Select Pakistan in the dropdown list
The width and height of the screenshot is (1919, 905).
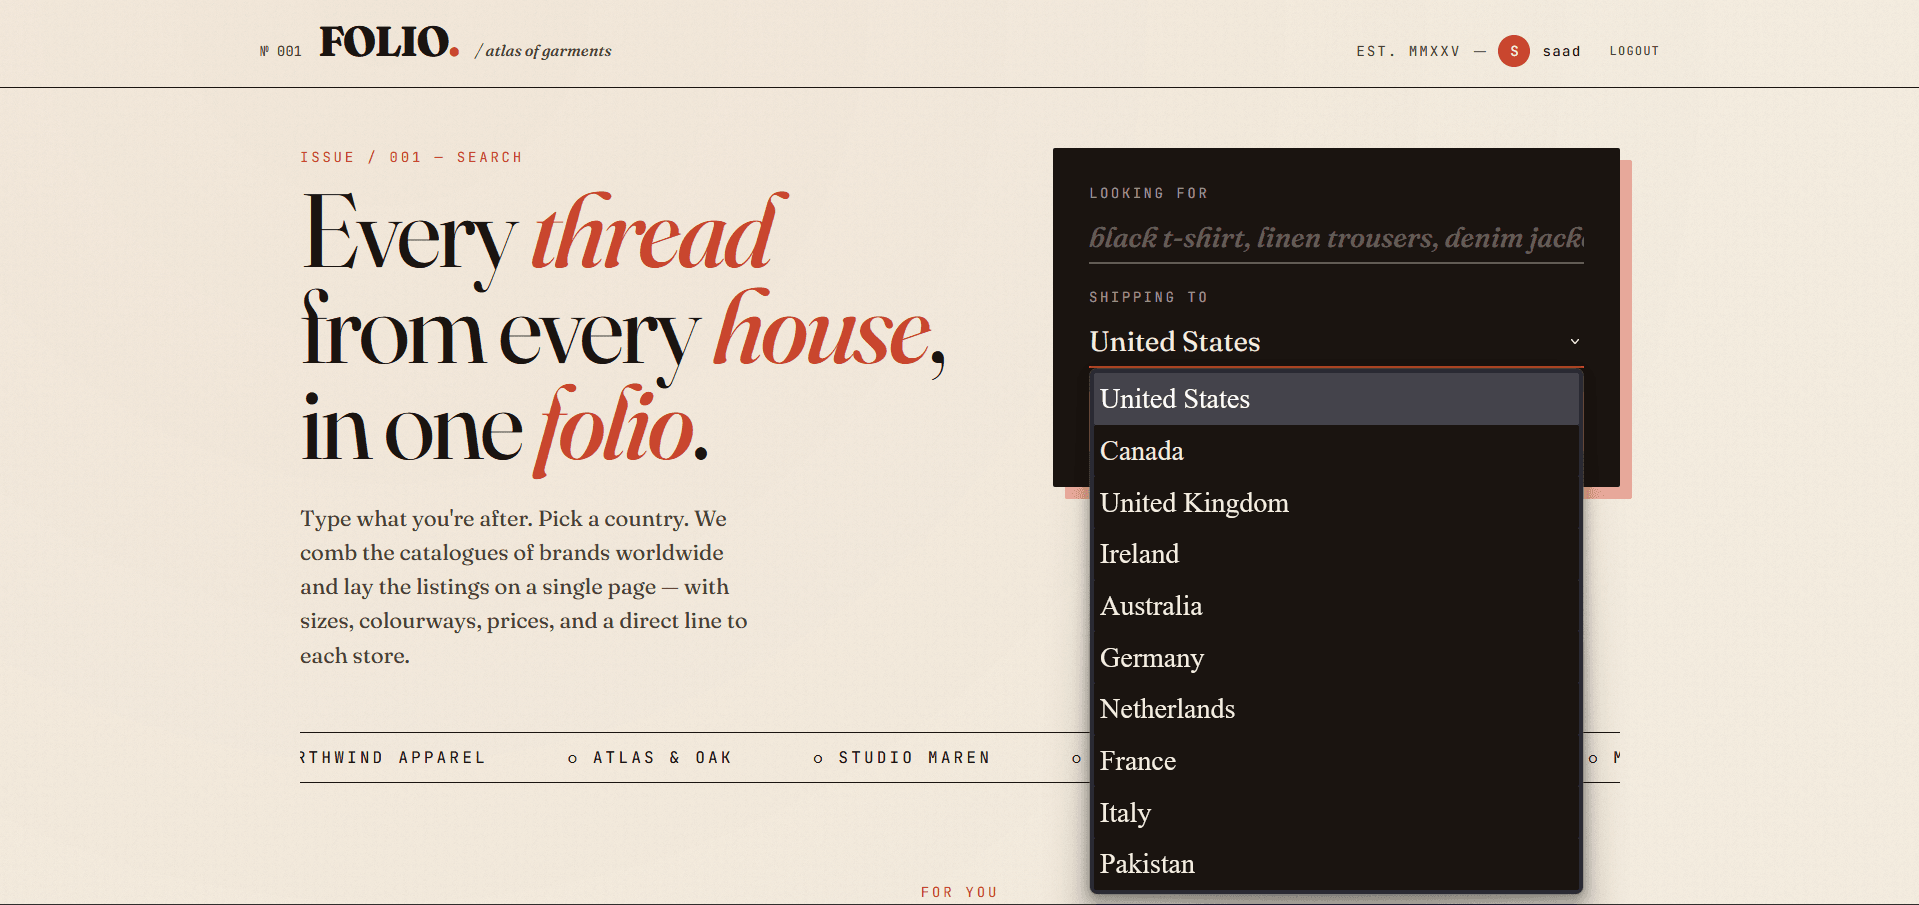1336,864
